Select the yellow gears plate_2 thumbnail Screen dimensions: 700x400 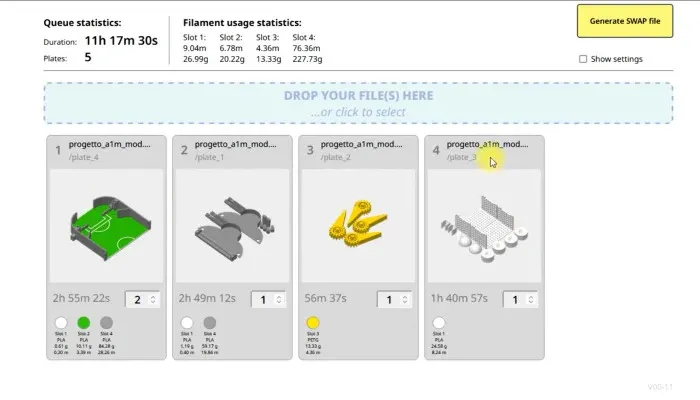358,226
